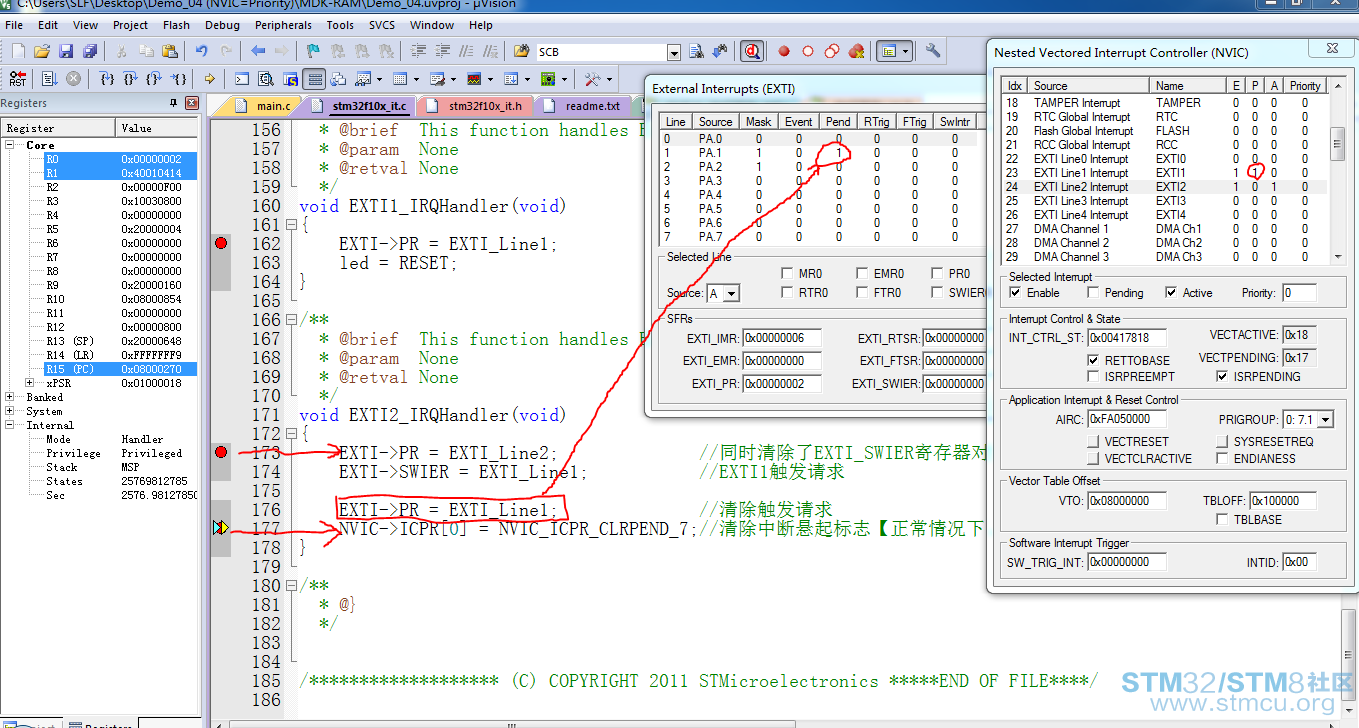This screenshot has height=728, width=1359.
Task: Pin the Registers panel with pushpin
Action: [x=174, y=103]
